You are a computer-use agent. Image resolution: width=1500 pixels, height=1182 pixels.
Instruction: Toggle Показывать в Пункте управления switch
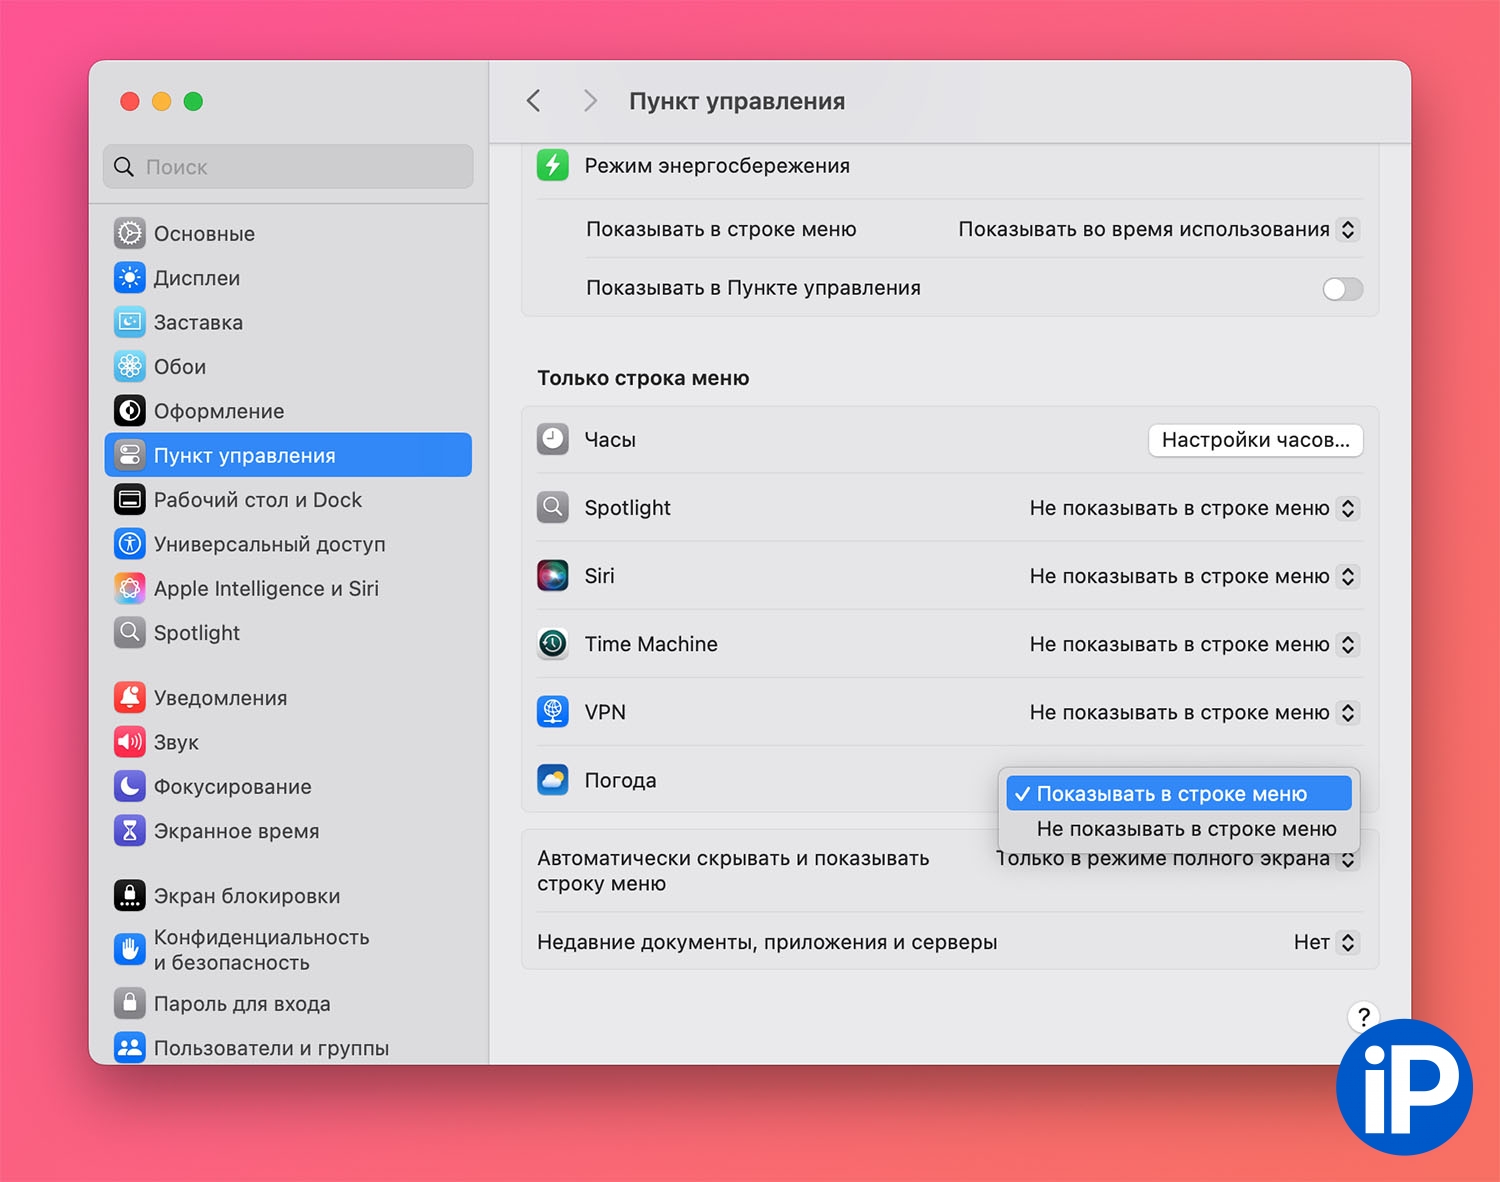[1342, 289]
